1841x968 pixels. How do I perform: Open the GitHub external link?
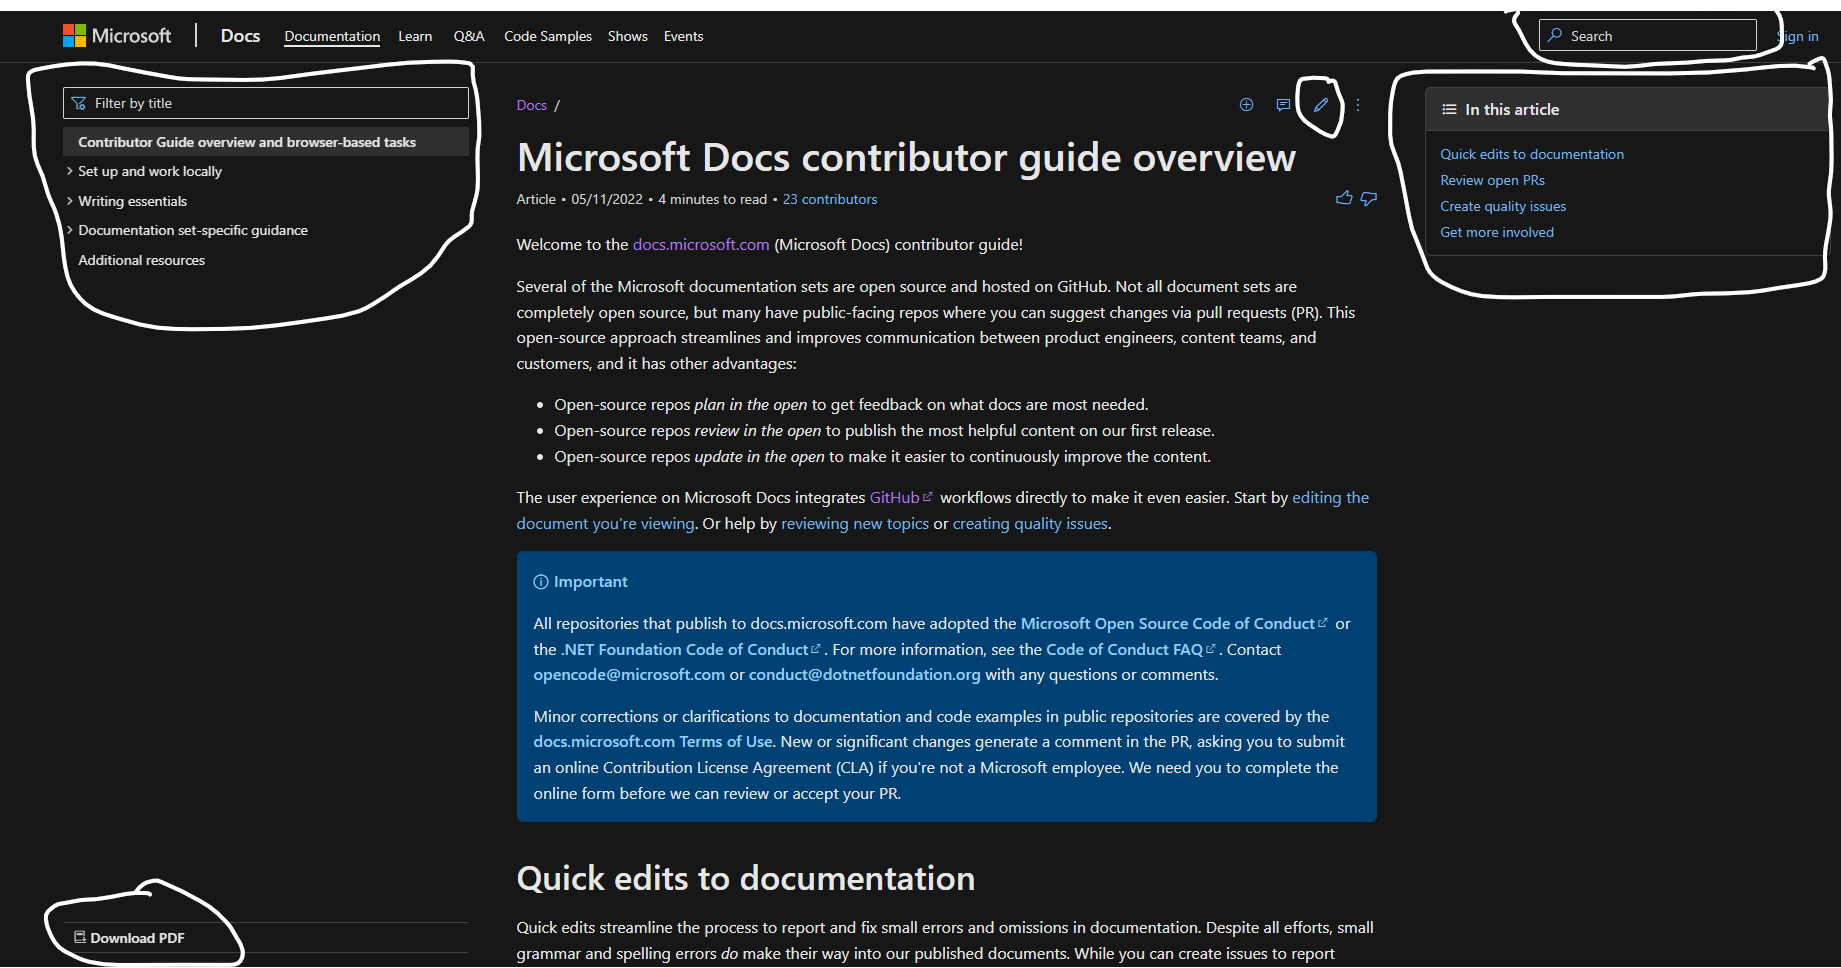pyautogui.click(x=901, y=497)
